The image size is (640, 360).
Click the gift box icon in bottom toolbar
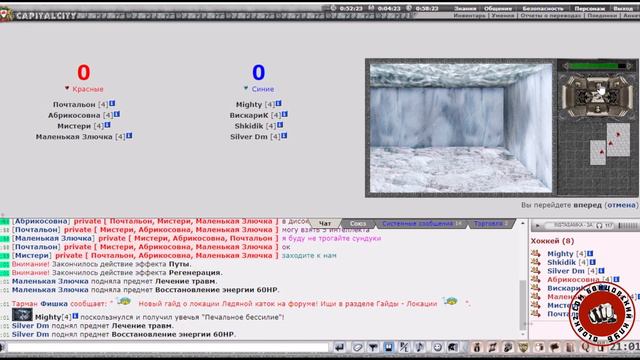pyautogui.click(x=539, y=347)
